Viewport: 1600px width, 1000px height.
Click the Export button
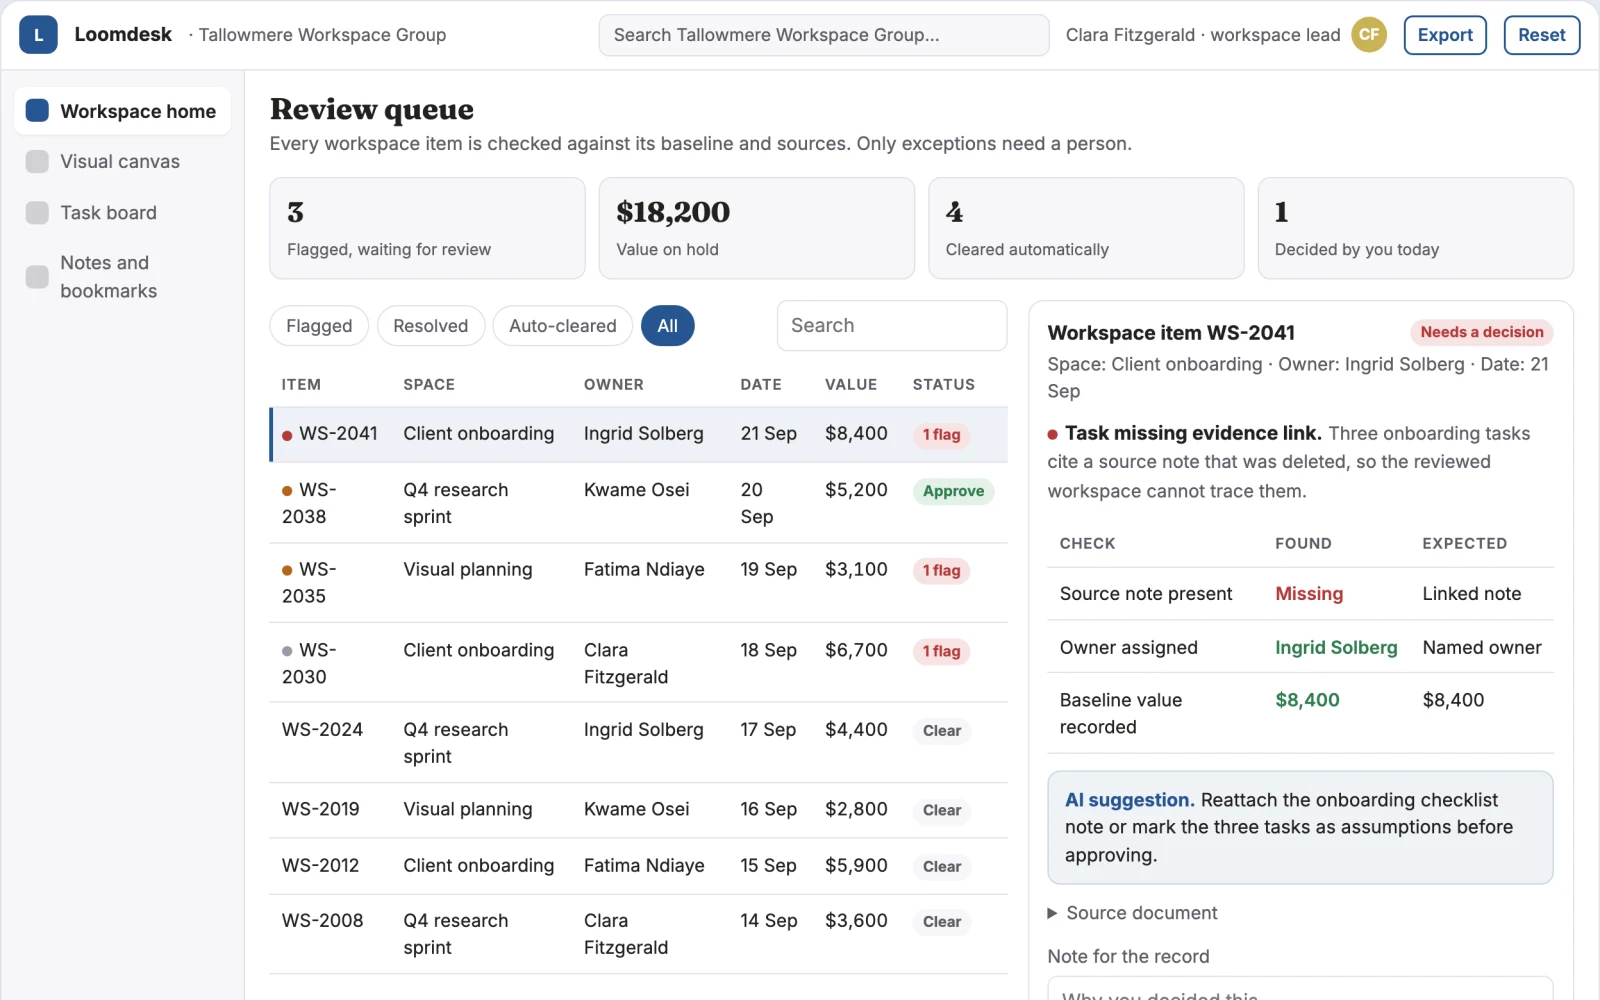[x=1445, y=35]
